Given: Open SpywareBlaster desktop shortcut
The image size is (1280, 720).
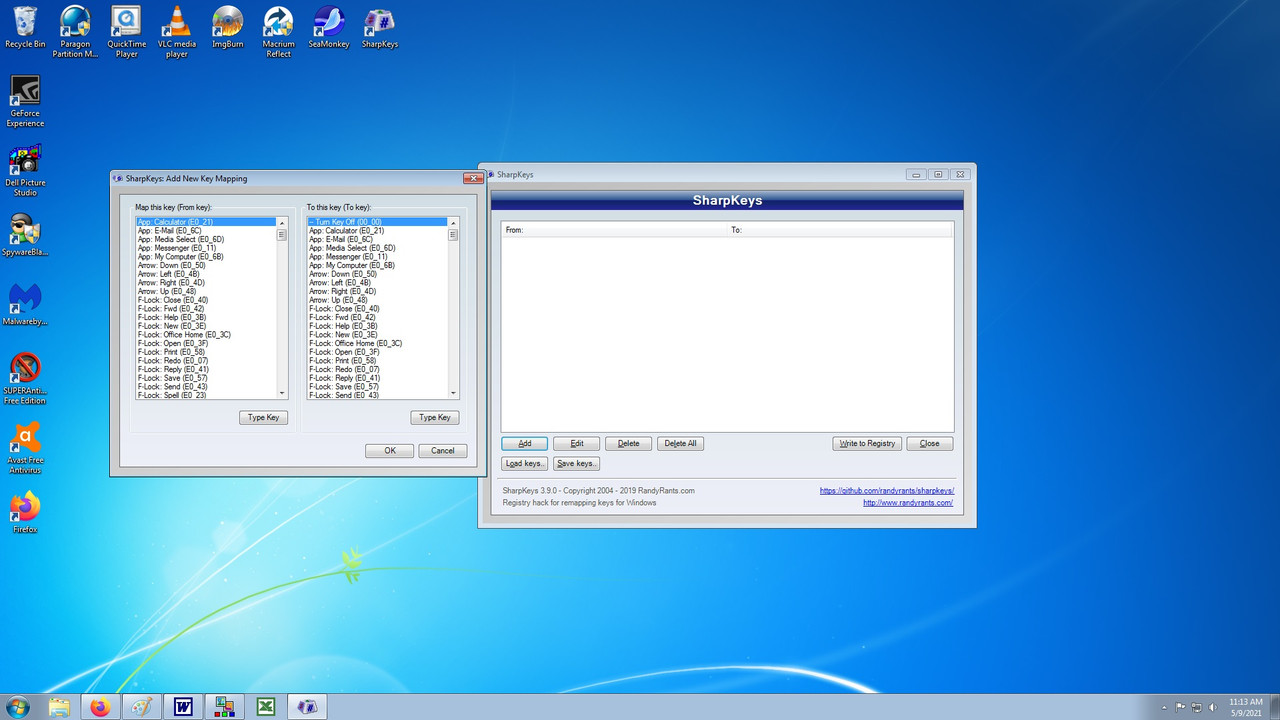Looking at the screenshot, I should (x=25, y=236).
